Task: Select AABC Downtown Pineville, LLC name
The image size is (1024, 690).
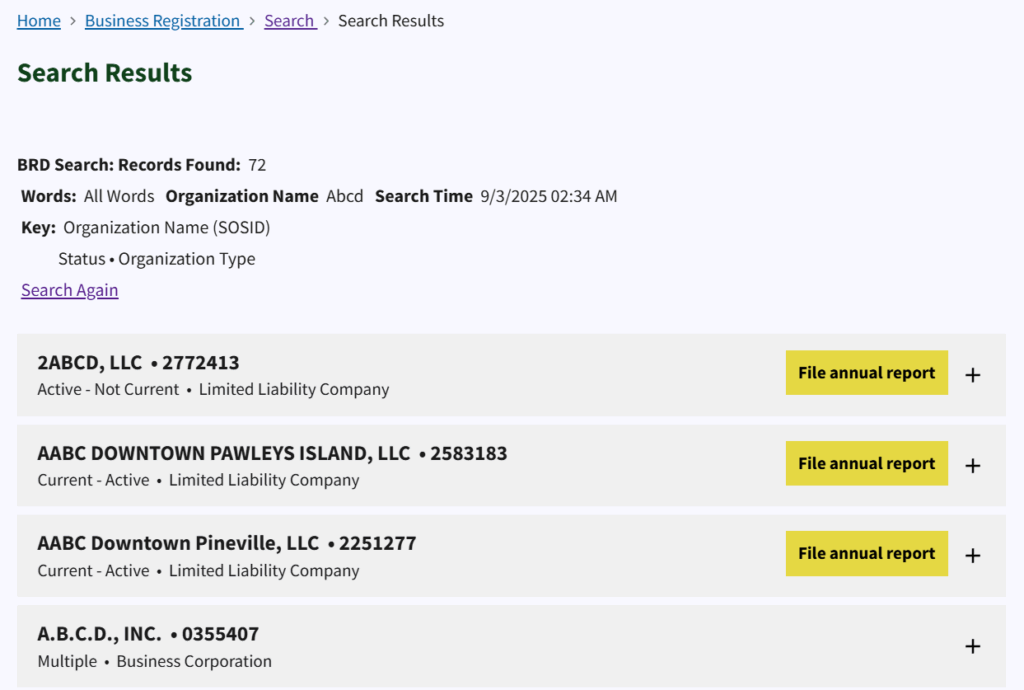Action: point(178,543)
